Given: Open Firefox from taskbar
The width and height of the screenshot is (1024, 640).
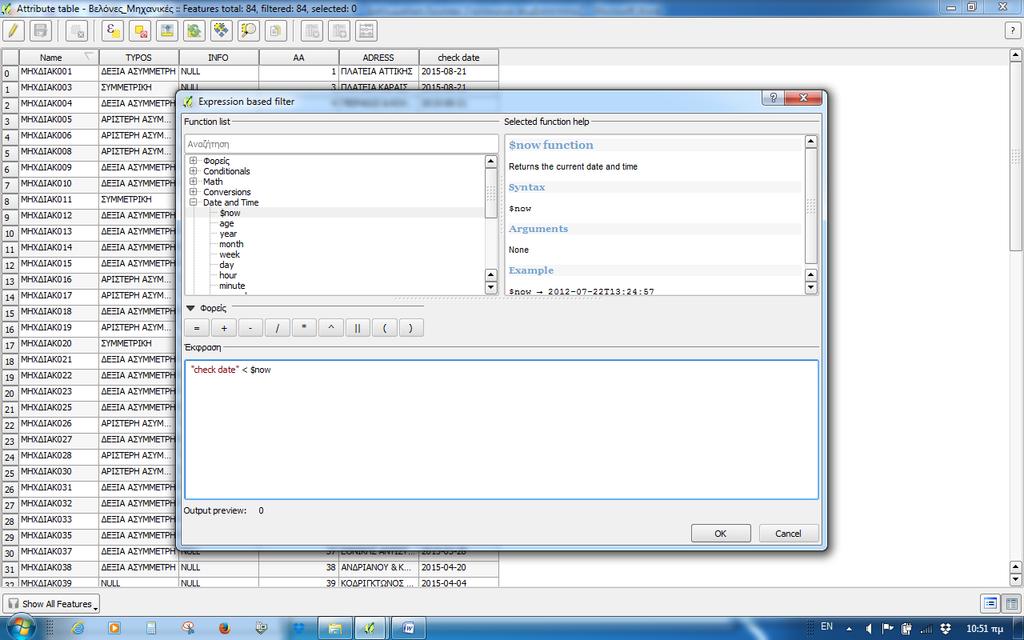Looking at the screenshot, I should pyautogui.click(x=225, y=628).
